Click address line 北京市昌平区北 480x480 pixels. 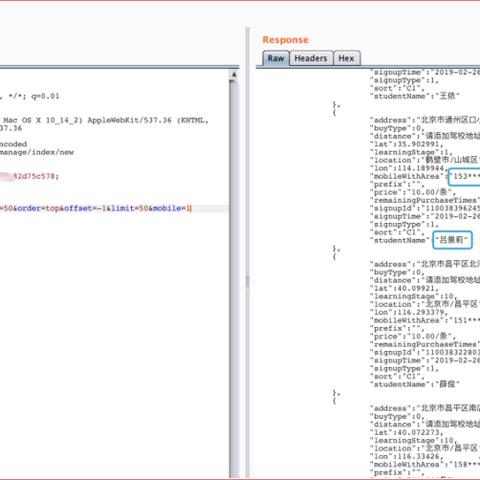425,264
